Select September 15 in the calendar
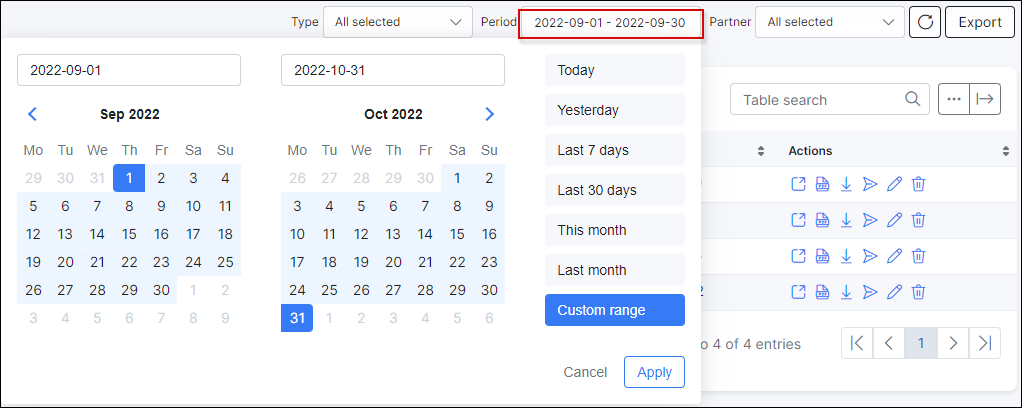Viewport: 1022px width, 408px height. (x=129, y=234)
